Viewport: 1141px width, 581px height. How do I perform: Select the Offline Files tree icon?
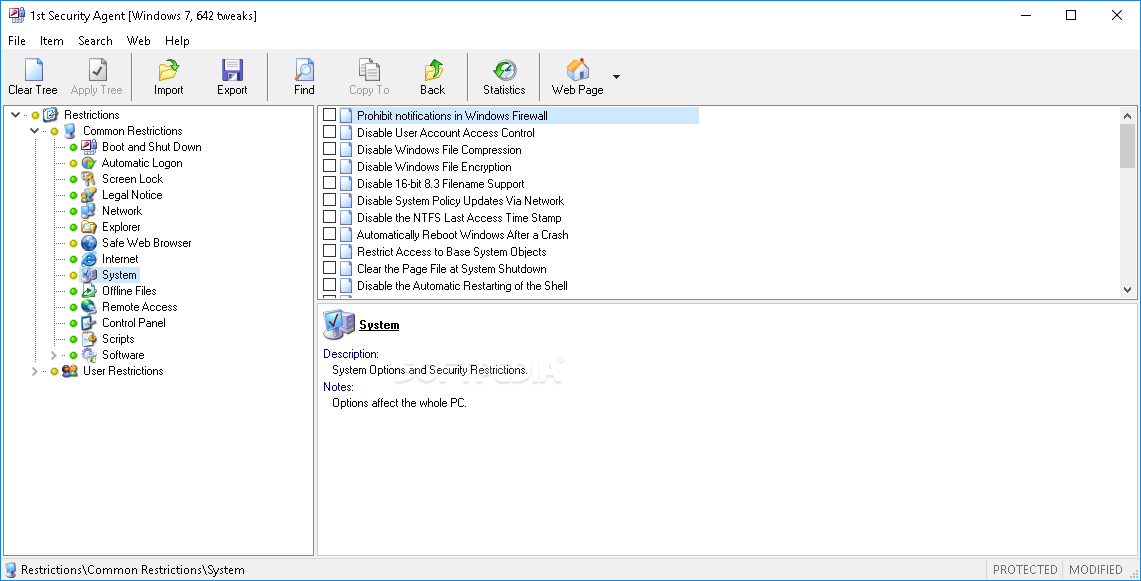[x=89, y=291]
